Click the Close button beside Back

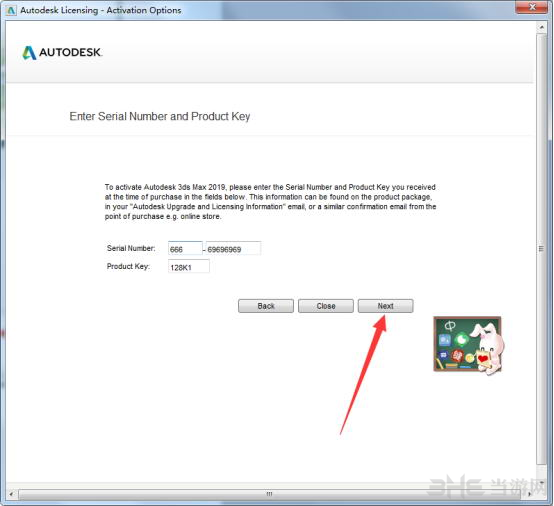point(326,306)
